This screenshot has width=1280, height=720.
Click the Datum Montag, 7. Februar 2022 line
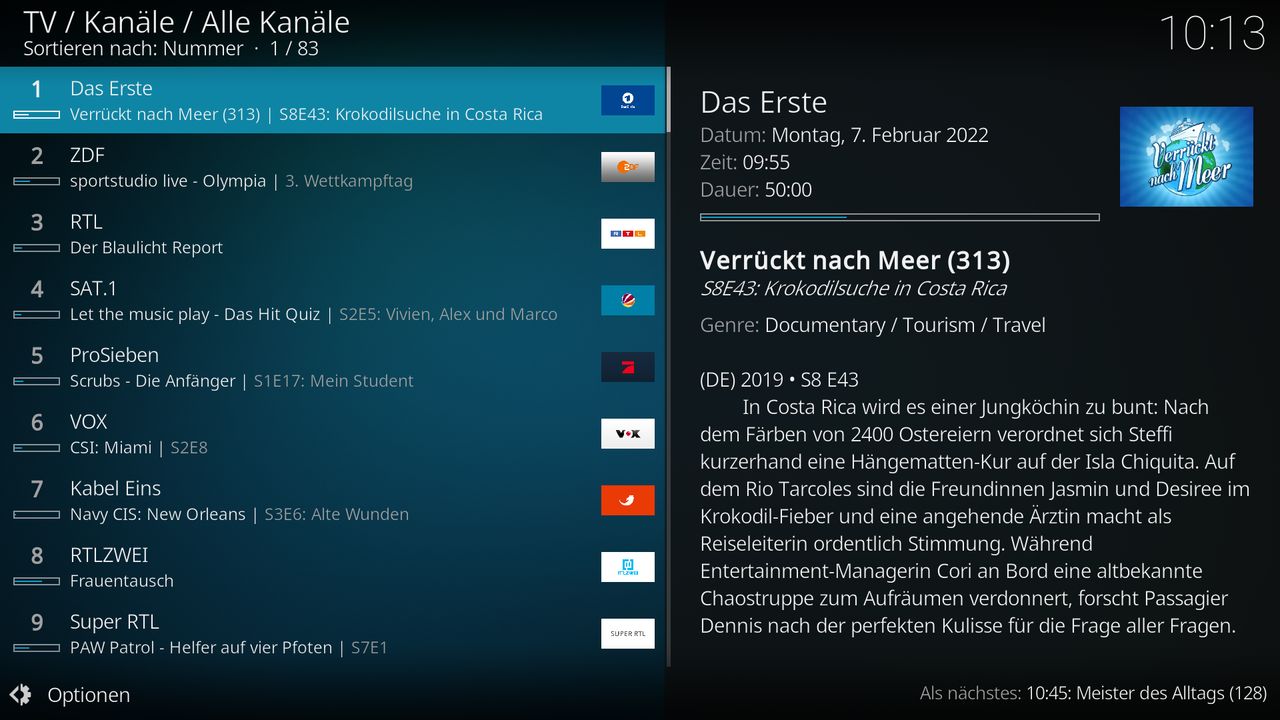844,135
